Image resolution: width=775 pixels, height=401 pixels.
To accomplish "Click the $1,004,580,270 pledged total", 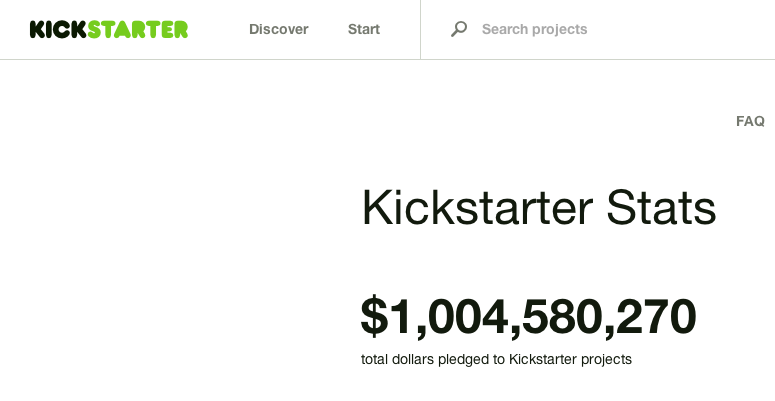I will coord(528,317).
